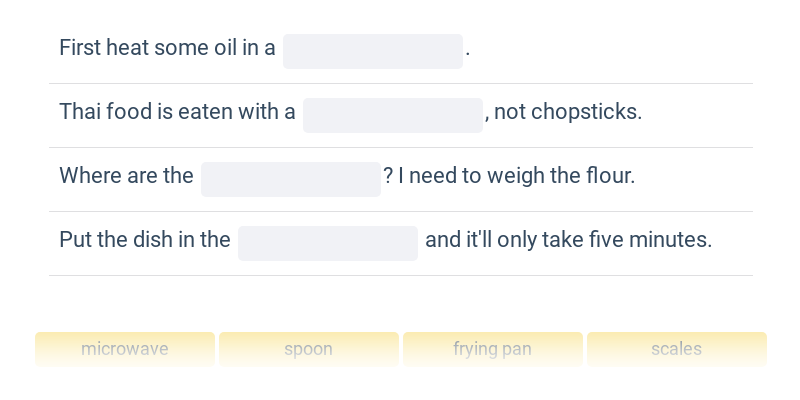The height and width of the screenshot is (400, 800).
Task: Click the text 'Put the dish in the'
Action: pos(145,240)
